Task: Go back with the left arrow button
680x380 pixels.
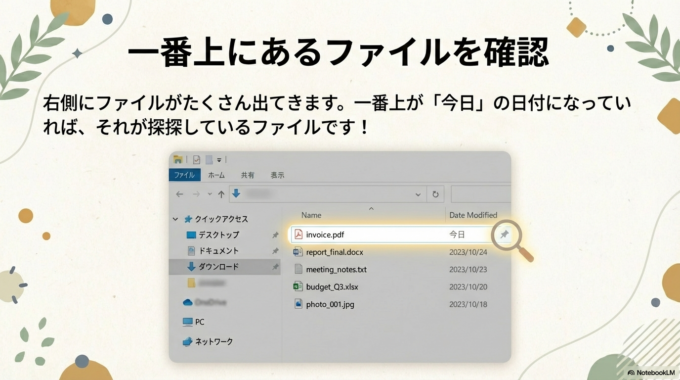Action: coord(180,194)
